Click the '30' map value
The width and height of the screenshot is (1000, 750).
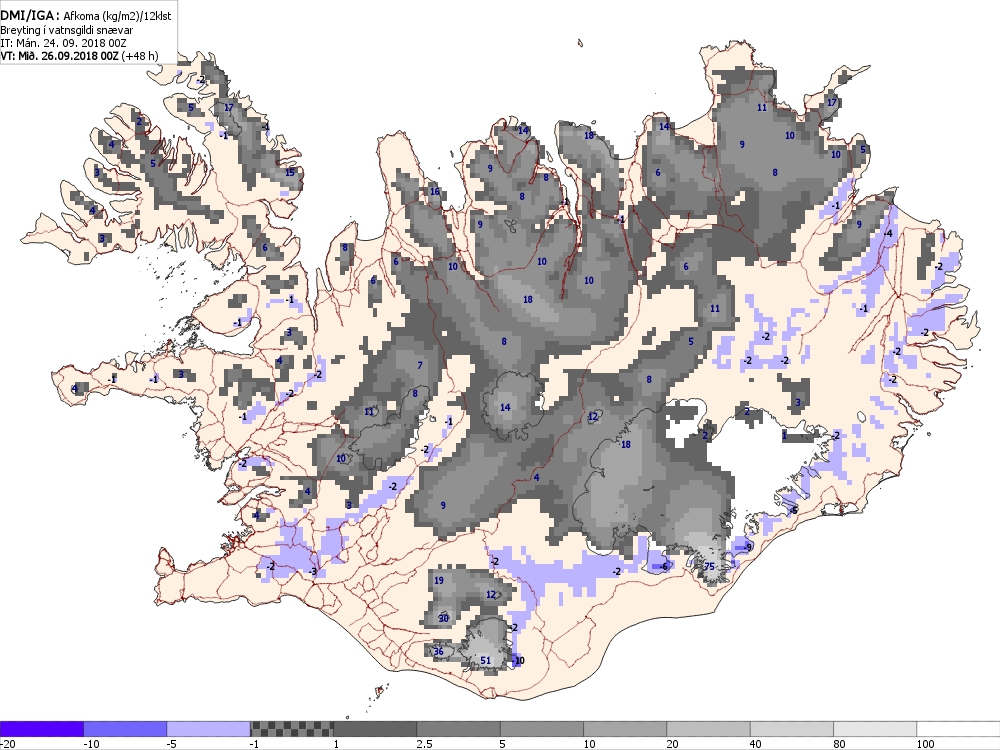[444, 618]
